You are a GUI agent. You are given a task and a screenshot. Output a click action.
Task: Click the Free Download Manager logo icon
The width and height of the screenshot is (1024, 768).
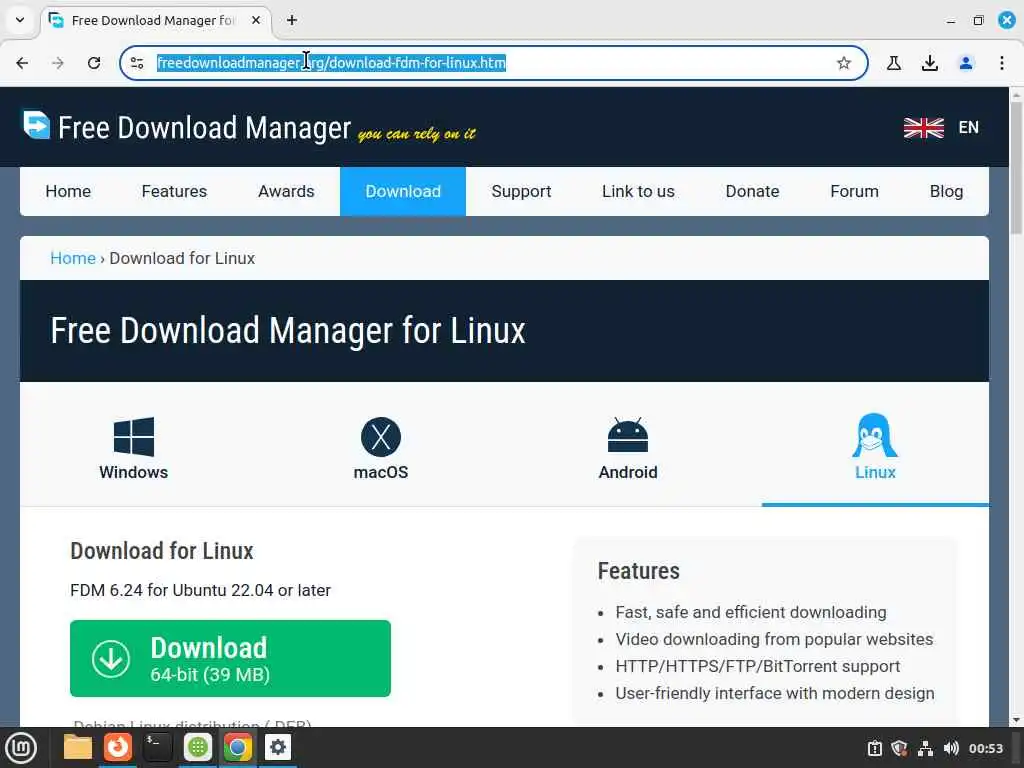(36, 125)
